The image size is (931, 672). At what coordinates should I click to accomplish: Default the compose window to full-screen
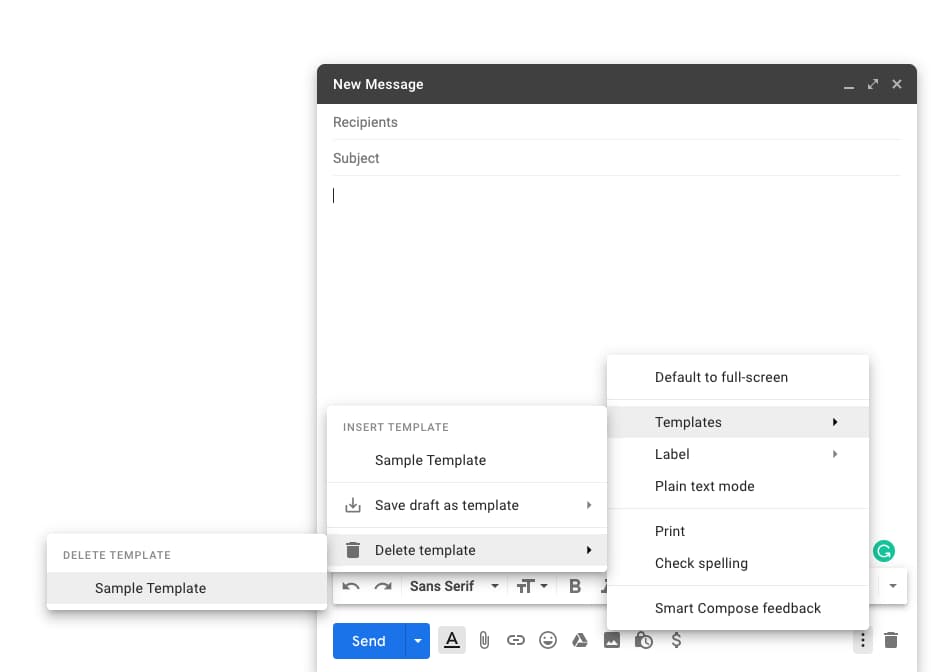[723, 377]
